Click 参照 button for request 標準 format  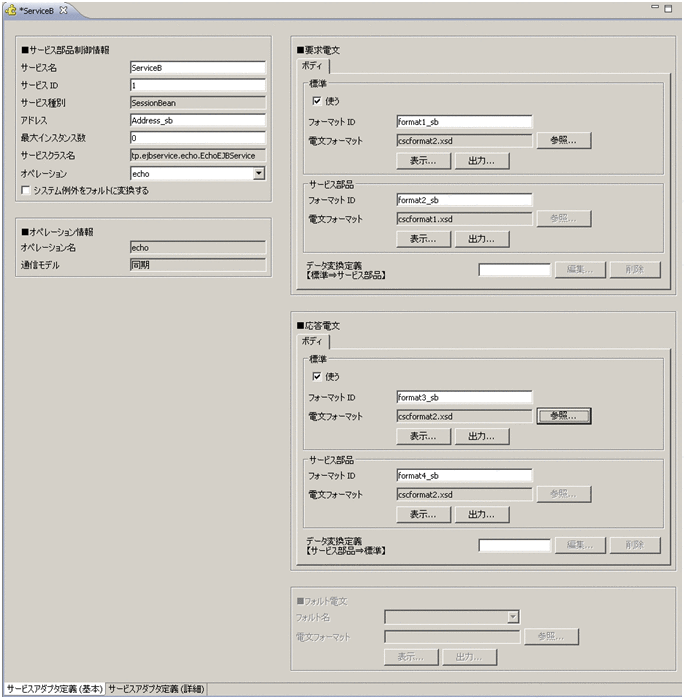click(x=564, y=140)
